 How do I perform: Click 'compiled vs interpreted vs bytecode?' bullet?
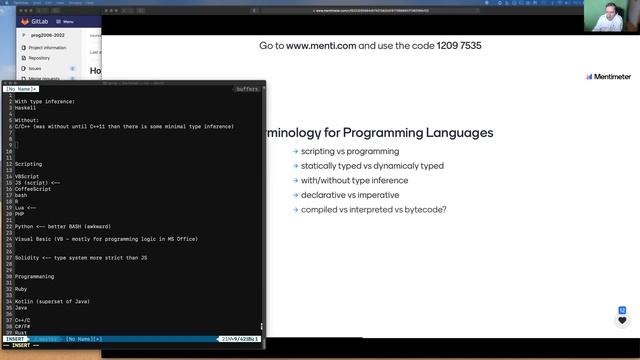373,210
